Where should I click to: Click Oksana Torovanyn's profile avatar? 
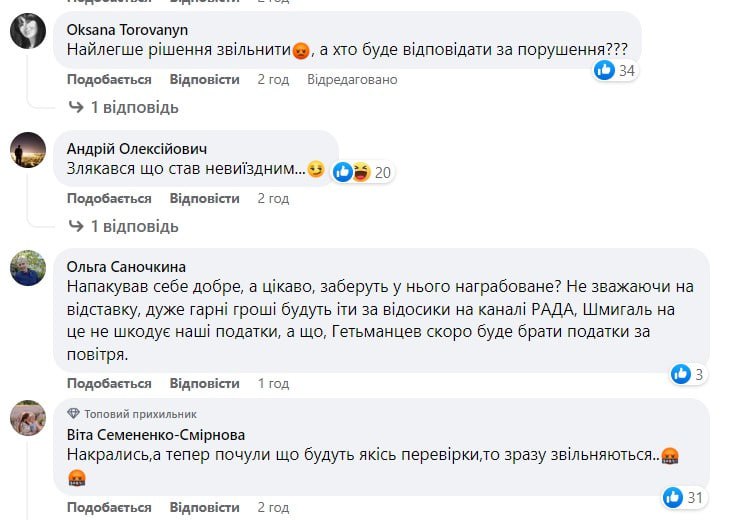27,33
